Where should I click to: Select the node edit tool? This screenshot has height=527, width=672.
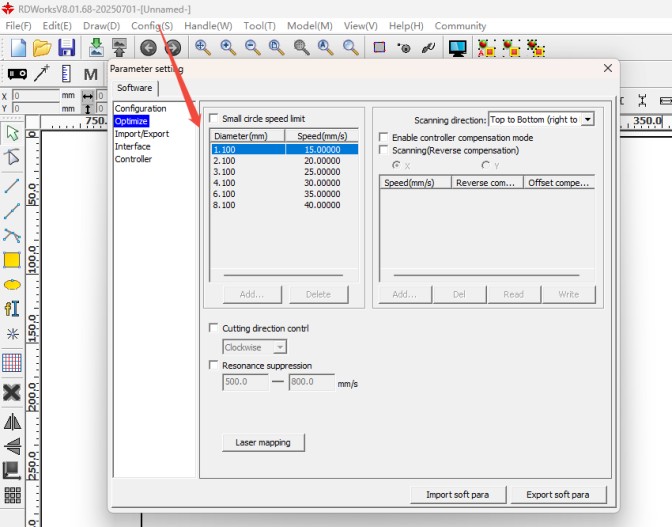12,157
